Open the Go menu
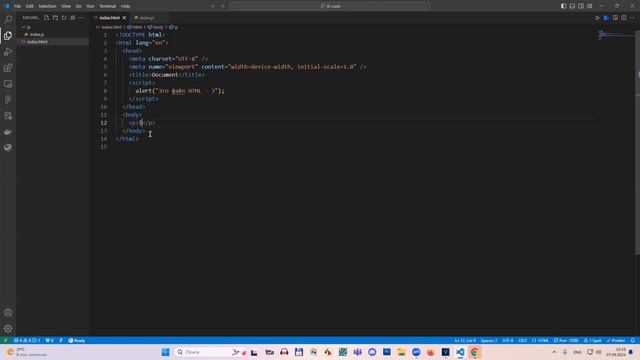Screen dimensions: 640x360 (78, 6)
